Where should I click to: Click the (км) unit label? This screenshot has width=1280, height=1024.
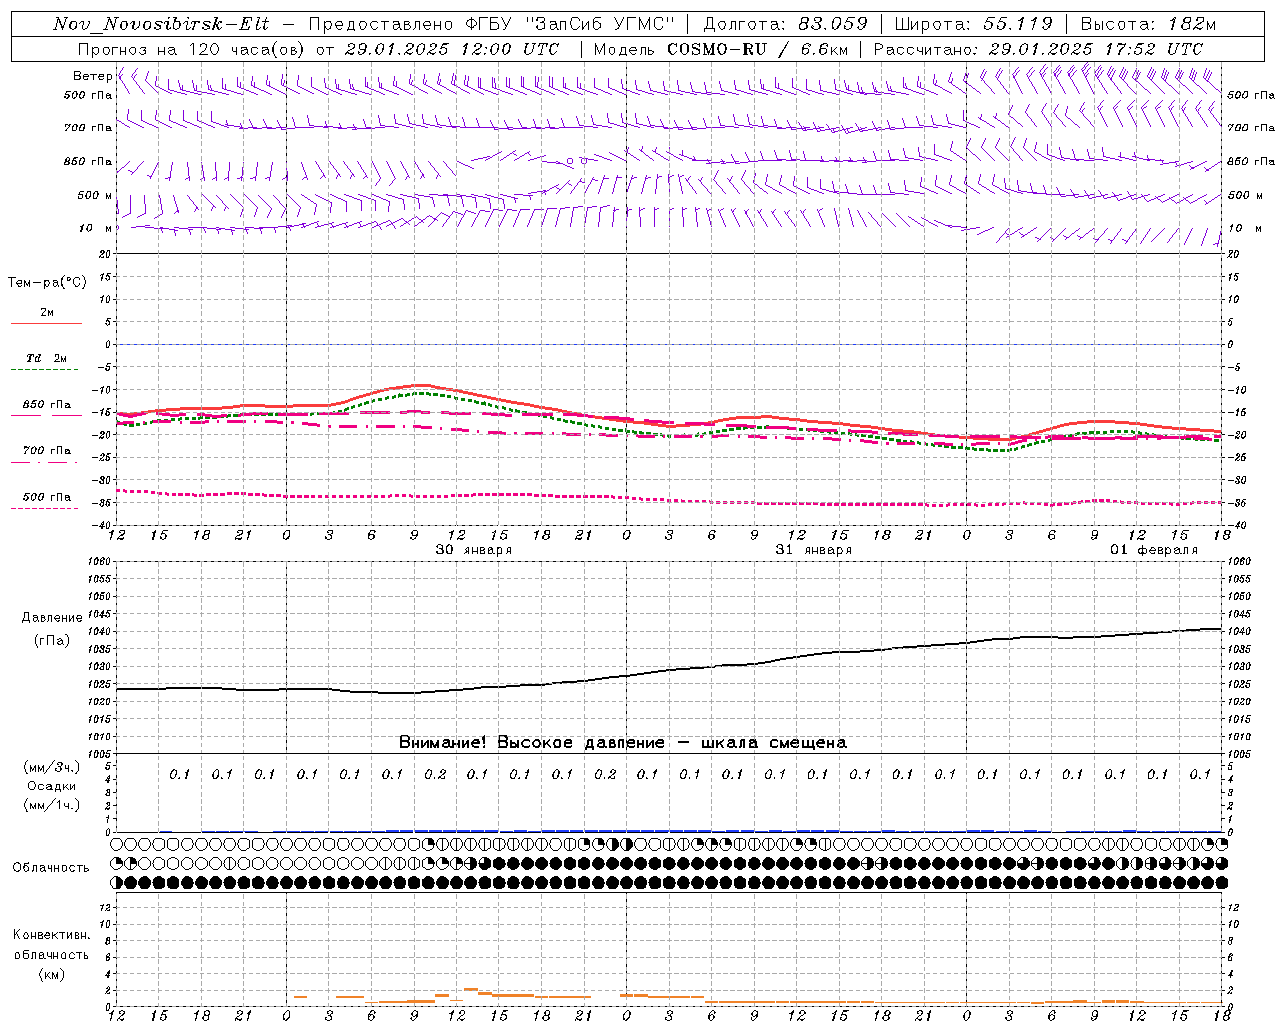pyautogui.click(x=51, y=974)
